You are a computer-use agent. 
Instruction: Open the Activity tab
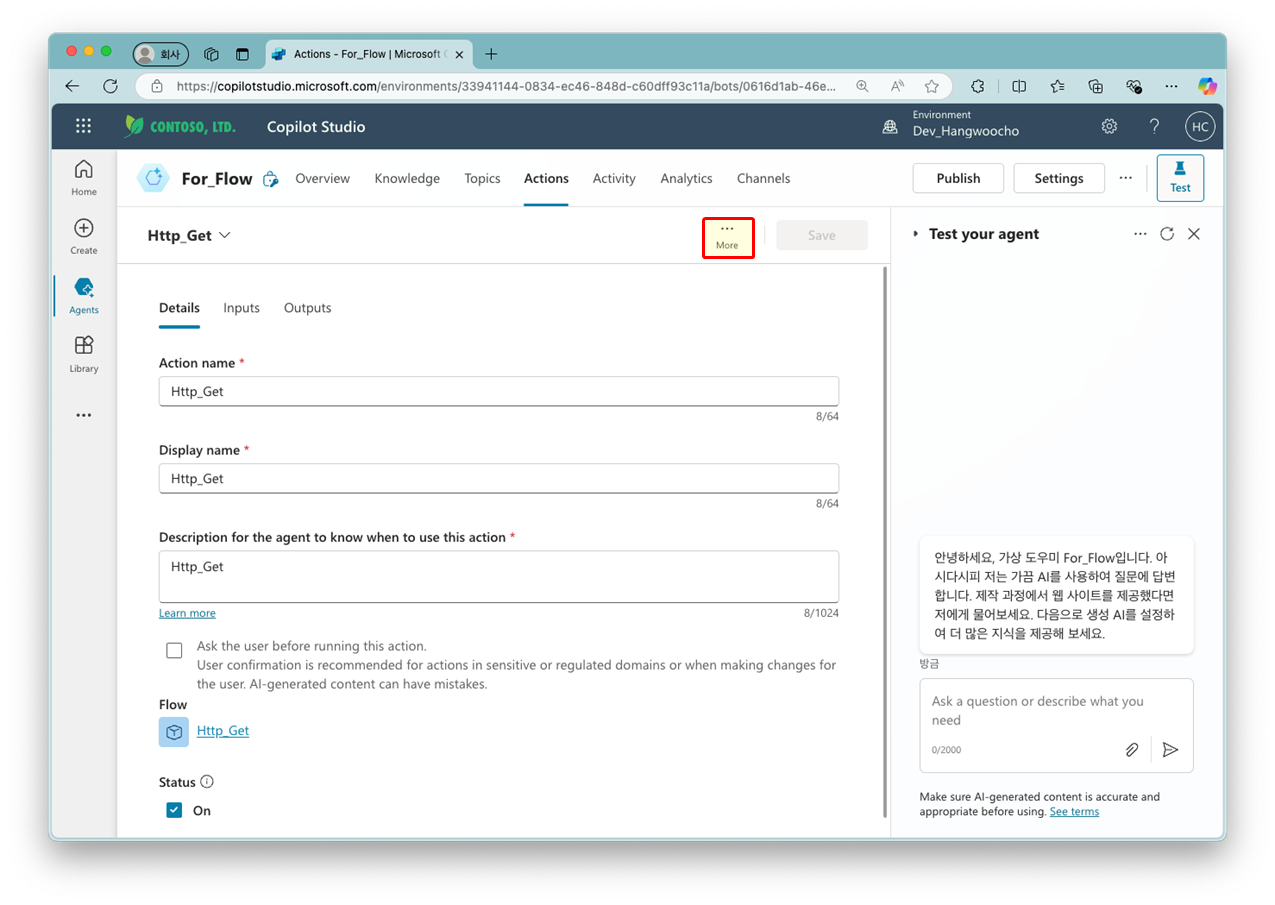614,178
